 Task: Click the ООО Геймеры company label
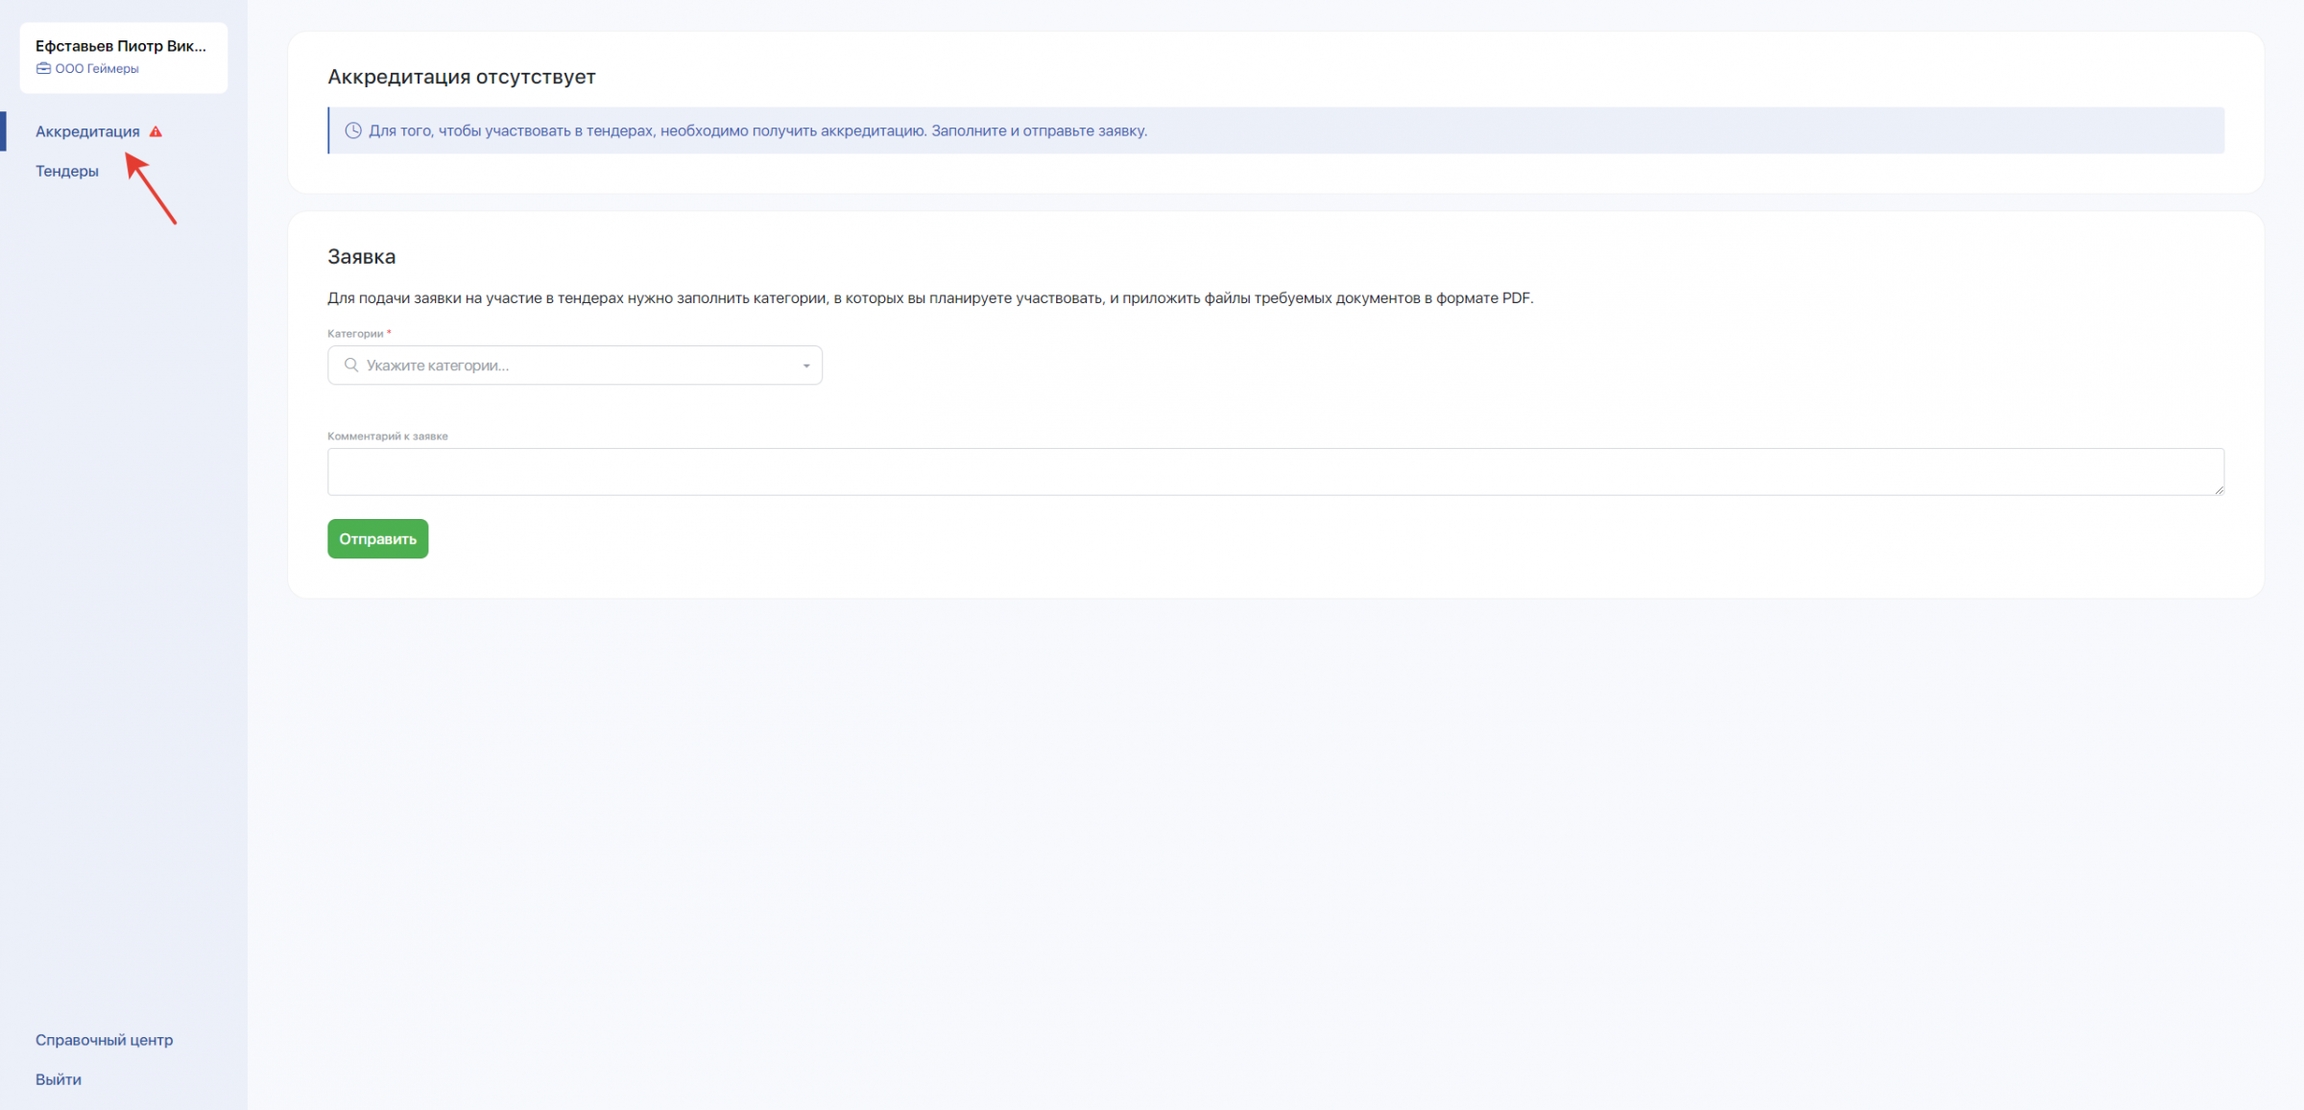97,69
